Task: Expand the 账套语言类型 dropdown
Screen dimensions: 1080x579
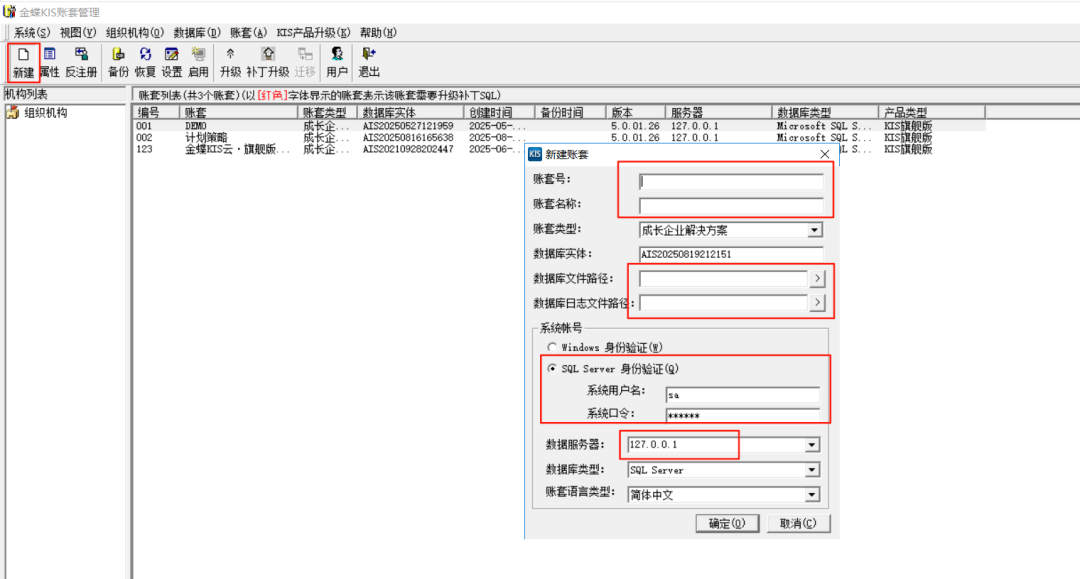Action: (812, 495)
